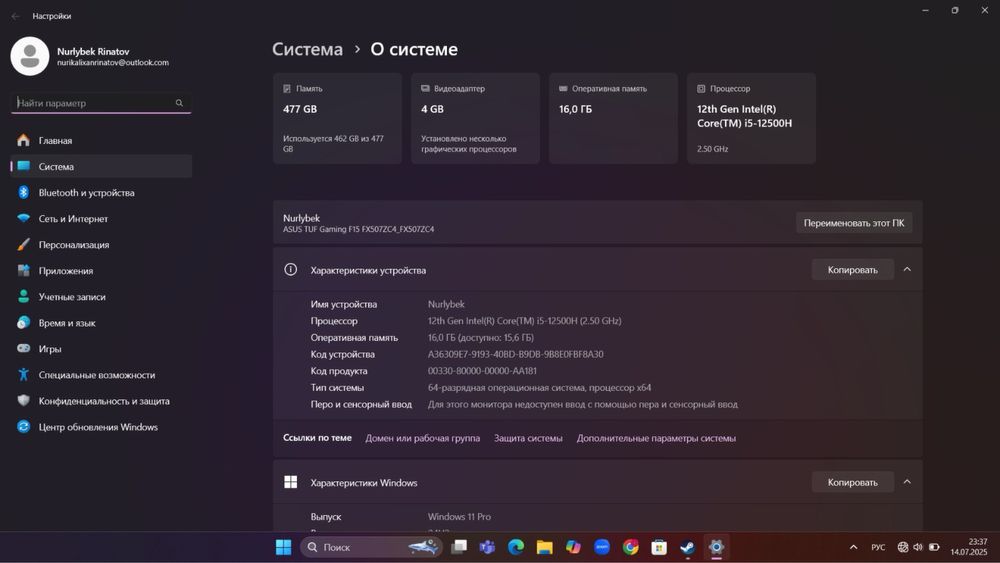Open the Память 477 GB card
Image resolution: width=1000 pixels, height=563 pixels.
pyautogui.click(x=337, y=119)
